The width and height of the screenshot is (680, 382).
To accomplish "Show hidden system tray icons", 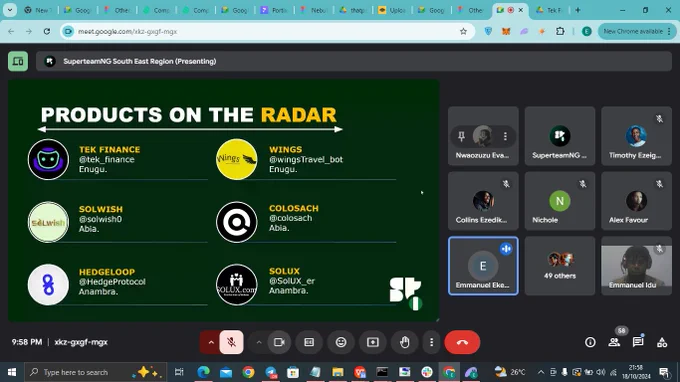I will pyautogui.click(x=541, y=372).
